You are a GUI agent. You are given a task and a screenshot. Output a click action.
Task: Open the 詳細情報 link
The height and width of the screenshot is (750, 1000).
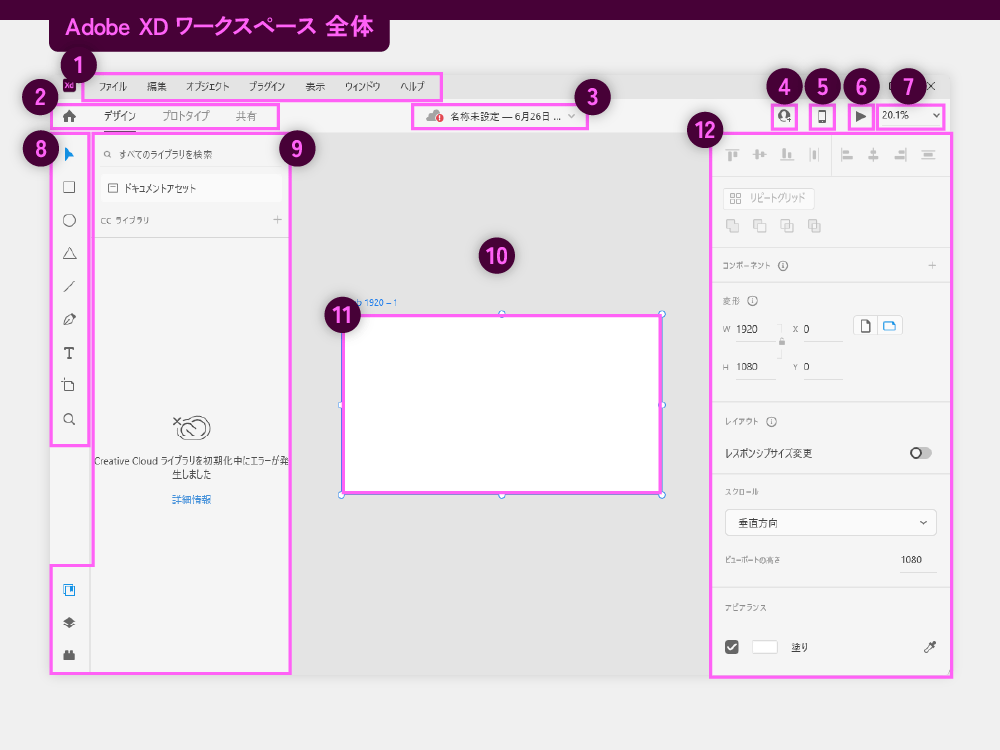coord(191,499)
